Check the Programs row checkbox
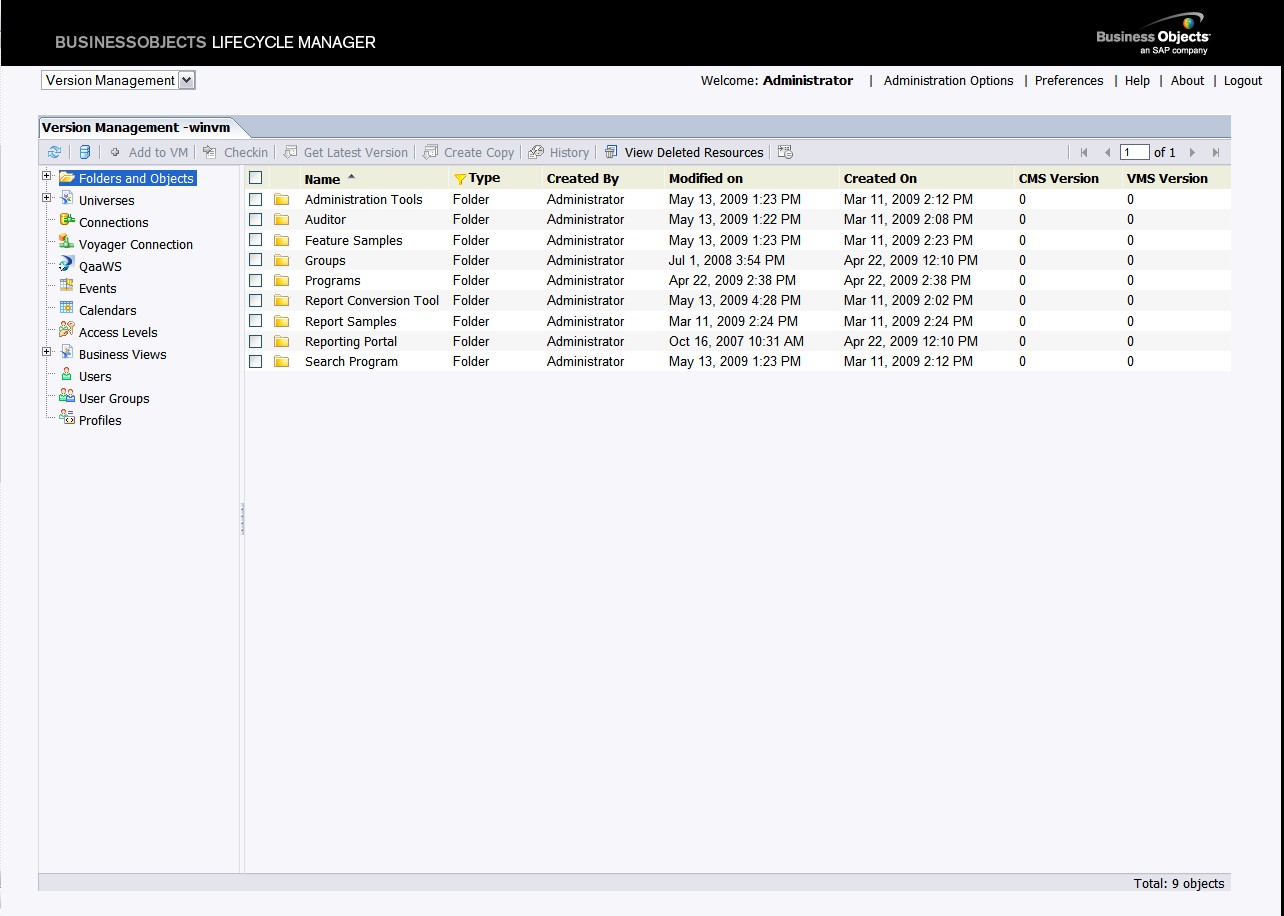This screenshot has height=916, width=1284. pos(256,280)
